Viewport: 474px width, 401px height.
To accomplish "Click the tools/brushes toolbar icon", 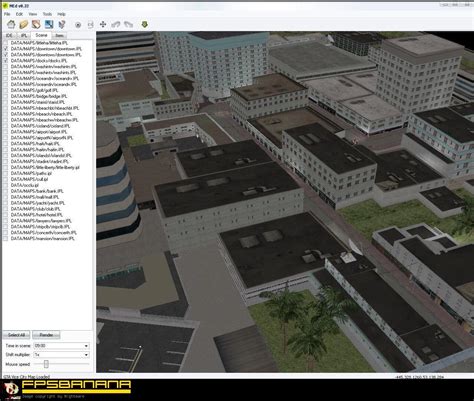I will pyautogui.click(x=62, y=24).
